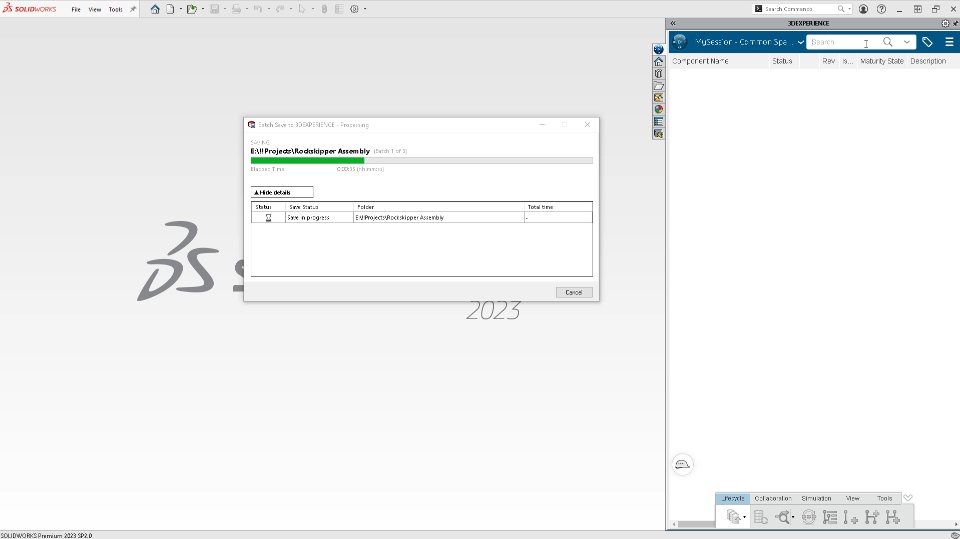Click the assistant helmet icon in the panel

click(x=682, y=464)
